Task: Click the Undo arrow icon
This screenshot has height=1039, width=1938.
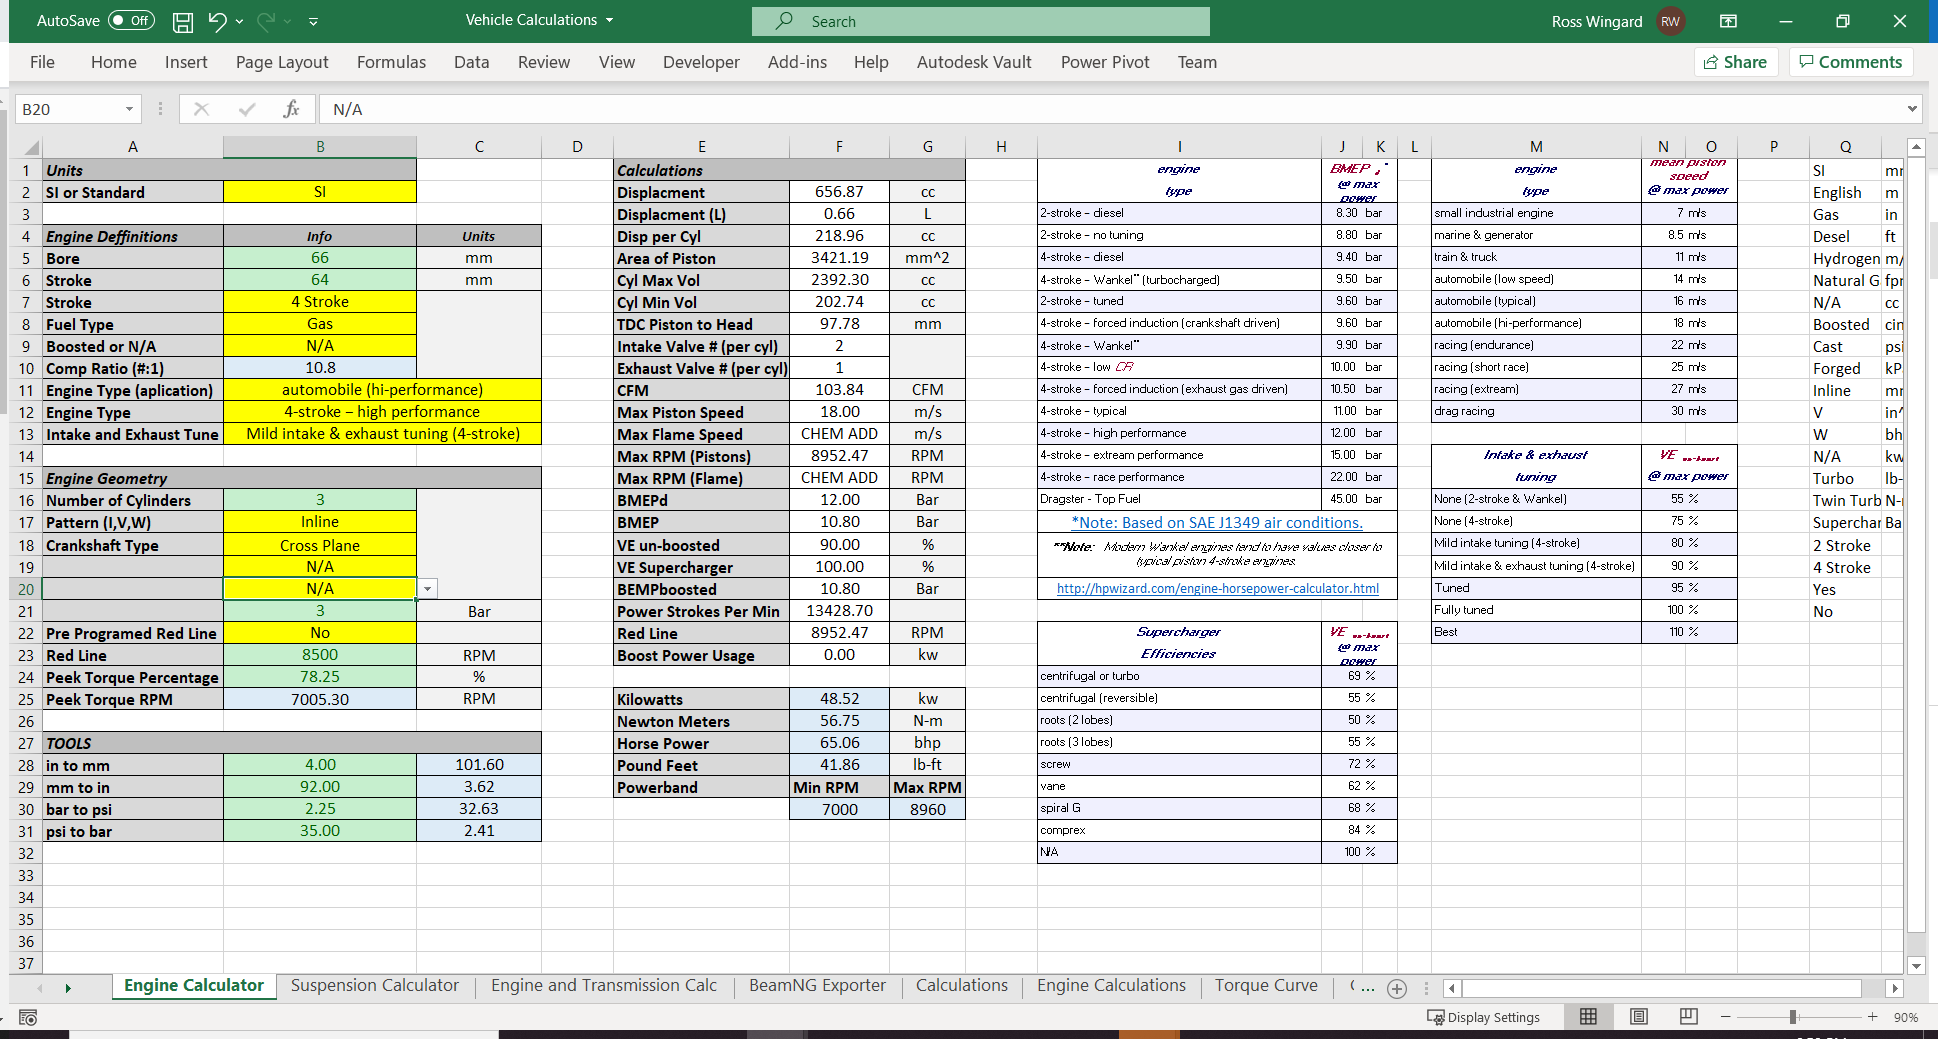Action: click(217, 21)
